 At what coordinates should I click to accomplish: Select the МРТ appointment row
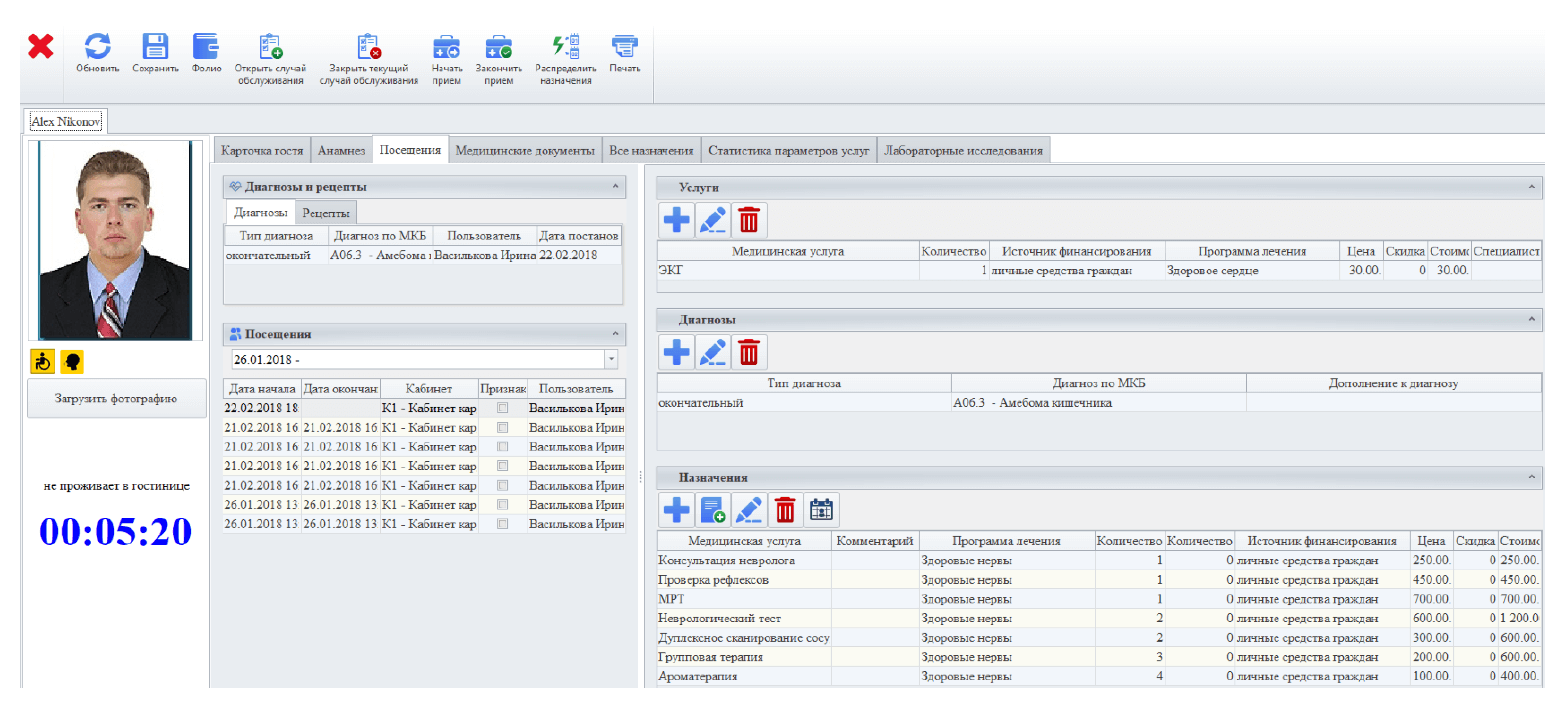tap(1099, 599)
